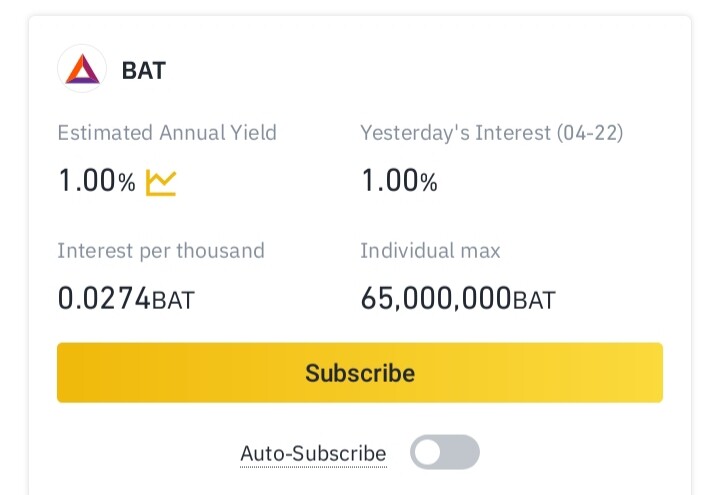Click the white knob of Auto-Subscribe switch

click(x=429, y=452)
